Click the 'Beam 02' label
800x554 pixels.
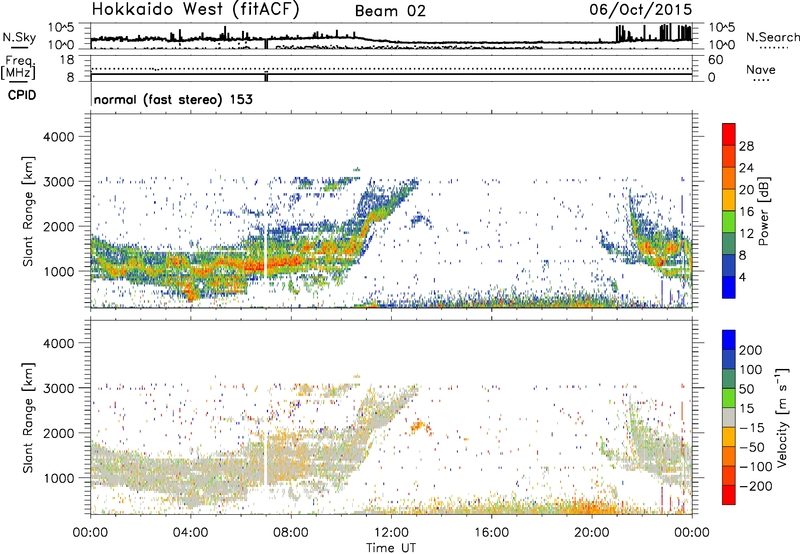point(390,11)
